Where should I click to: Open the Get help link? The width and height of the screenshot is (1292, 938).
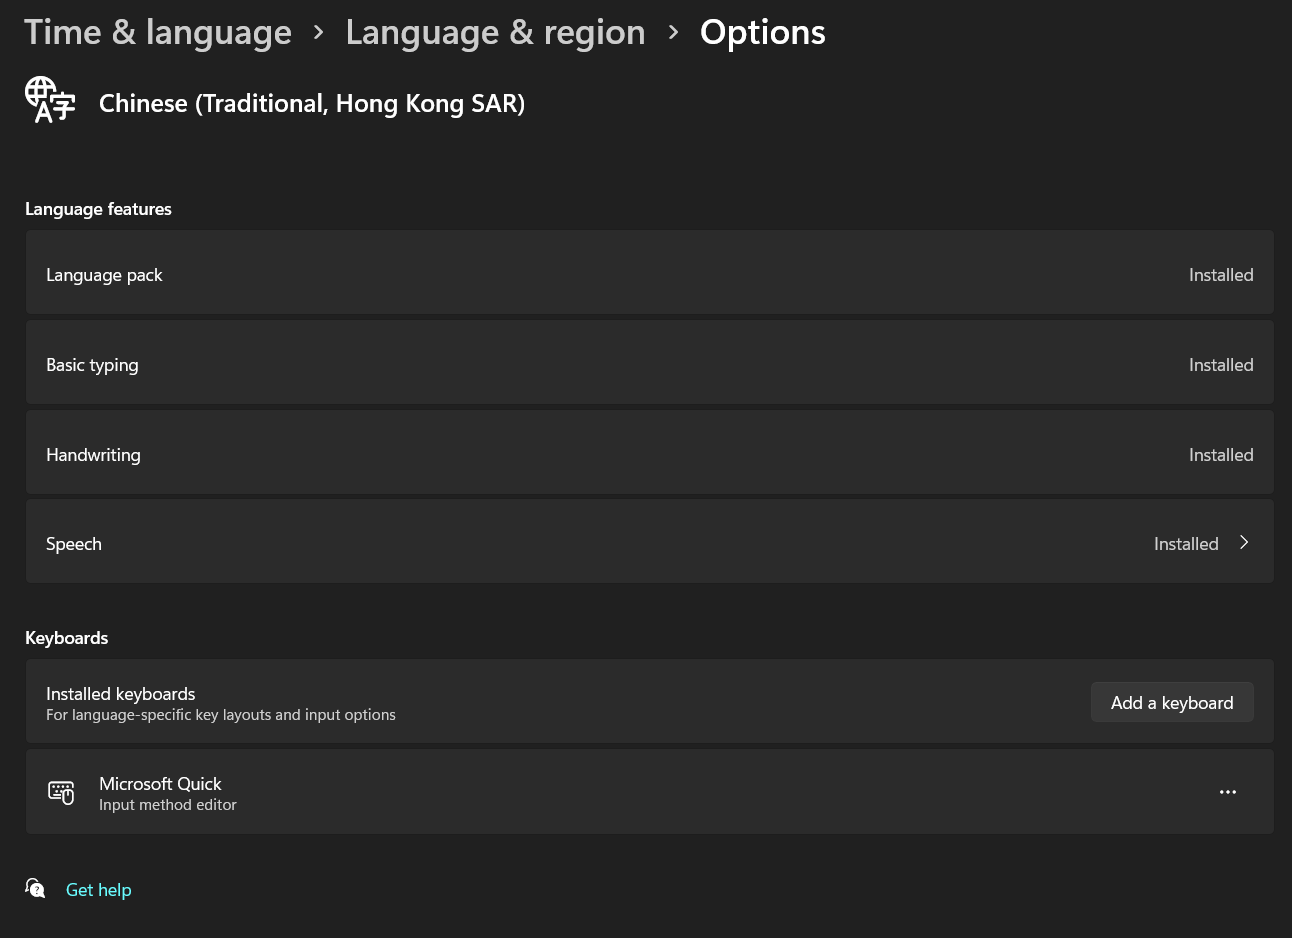(98, 889)
